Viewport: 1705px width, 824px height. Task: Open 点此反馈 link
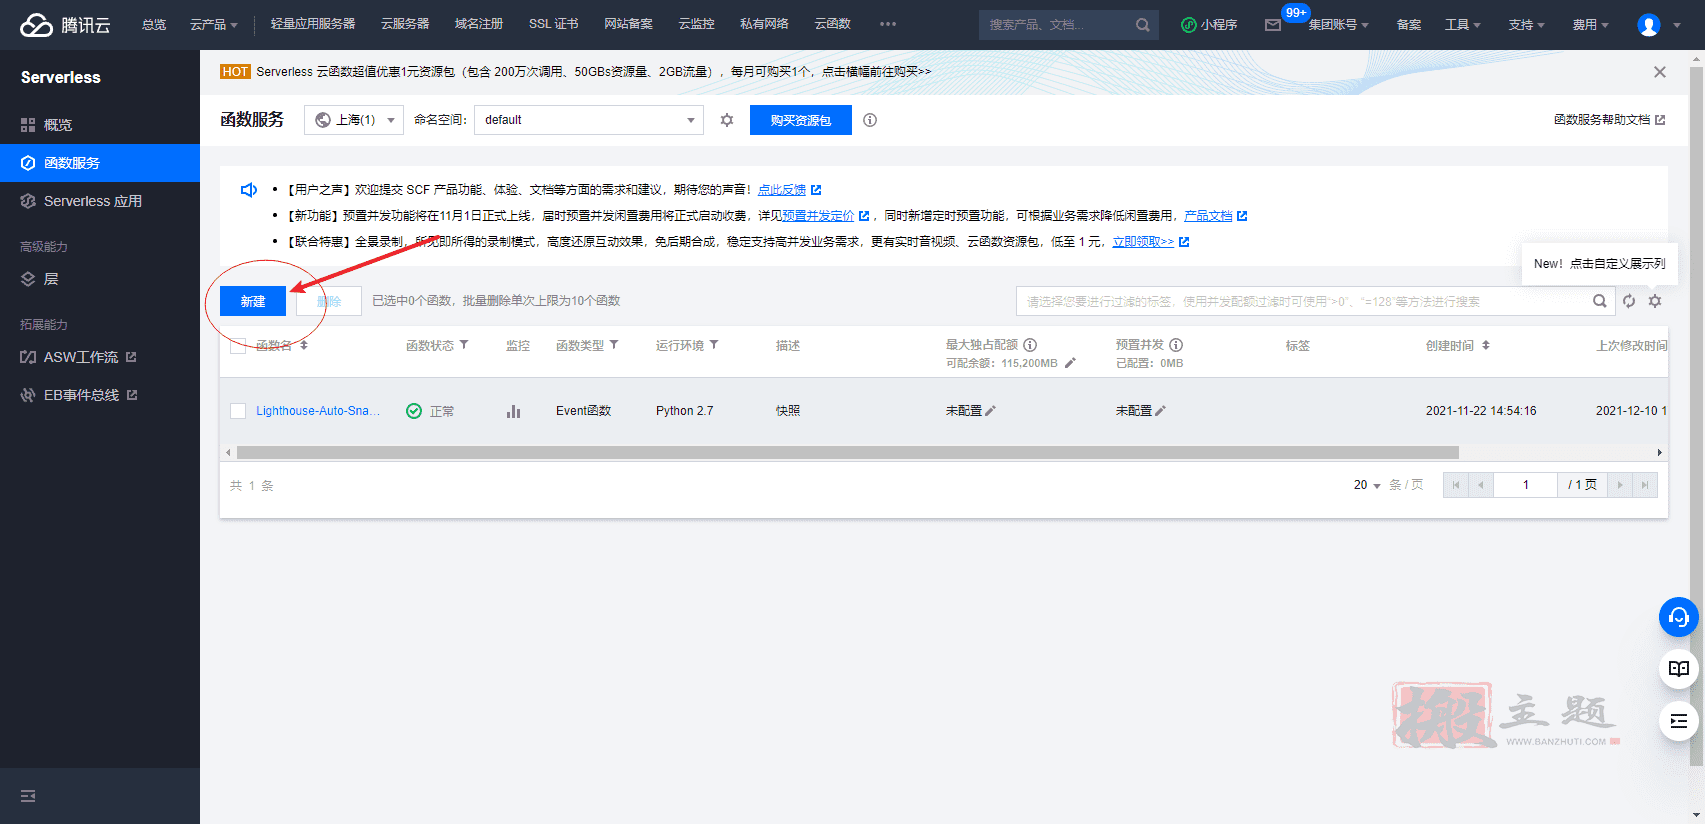coord(782,190)
